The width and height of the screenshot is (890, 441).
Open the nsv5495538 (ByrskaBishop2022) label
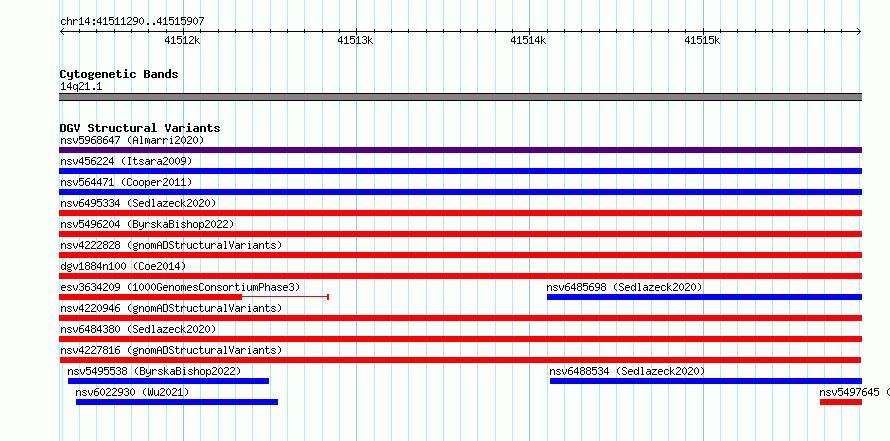154,371
